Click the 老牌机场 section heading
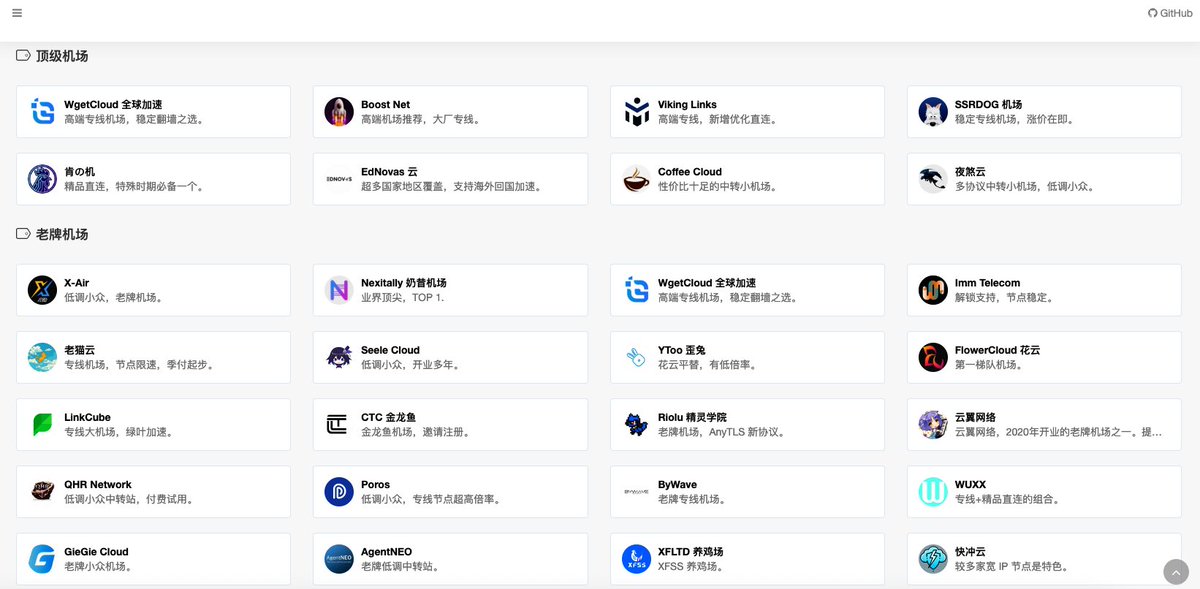Image resolution: width=1200 pixels, height=589 pixels. pos(62,234)
